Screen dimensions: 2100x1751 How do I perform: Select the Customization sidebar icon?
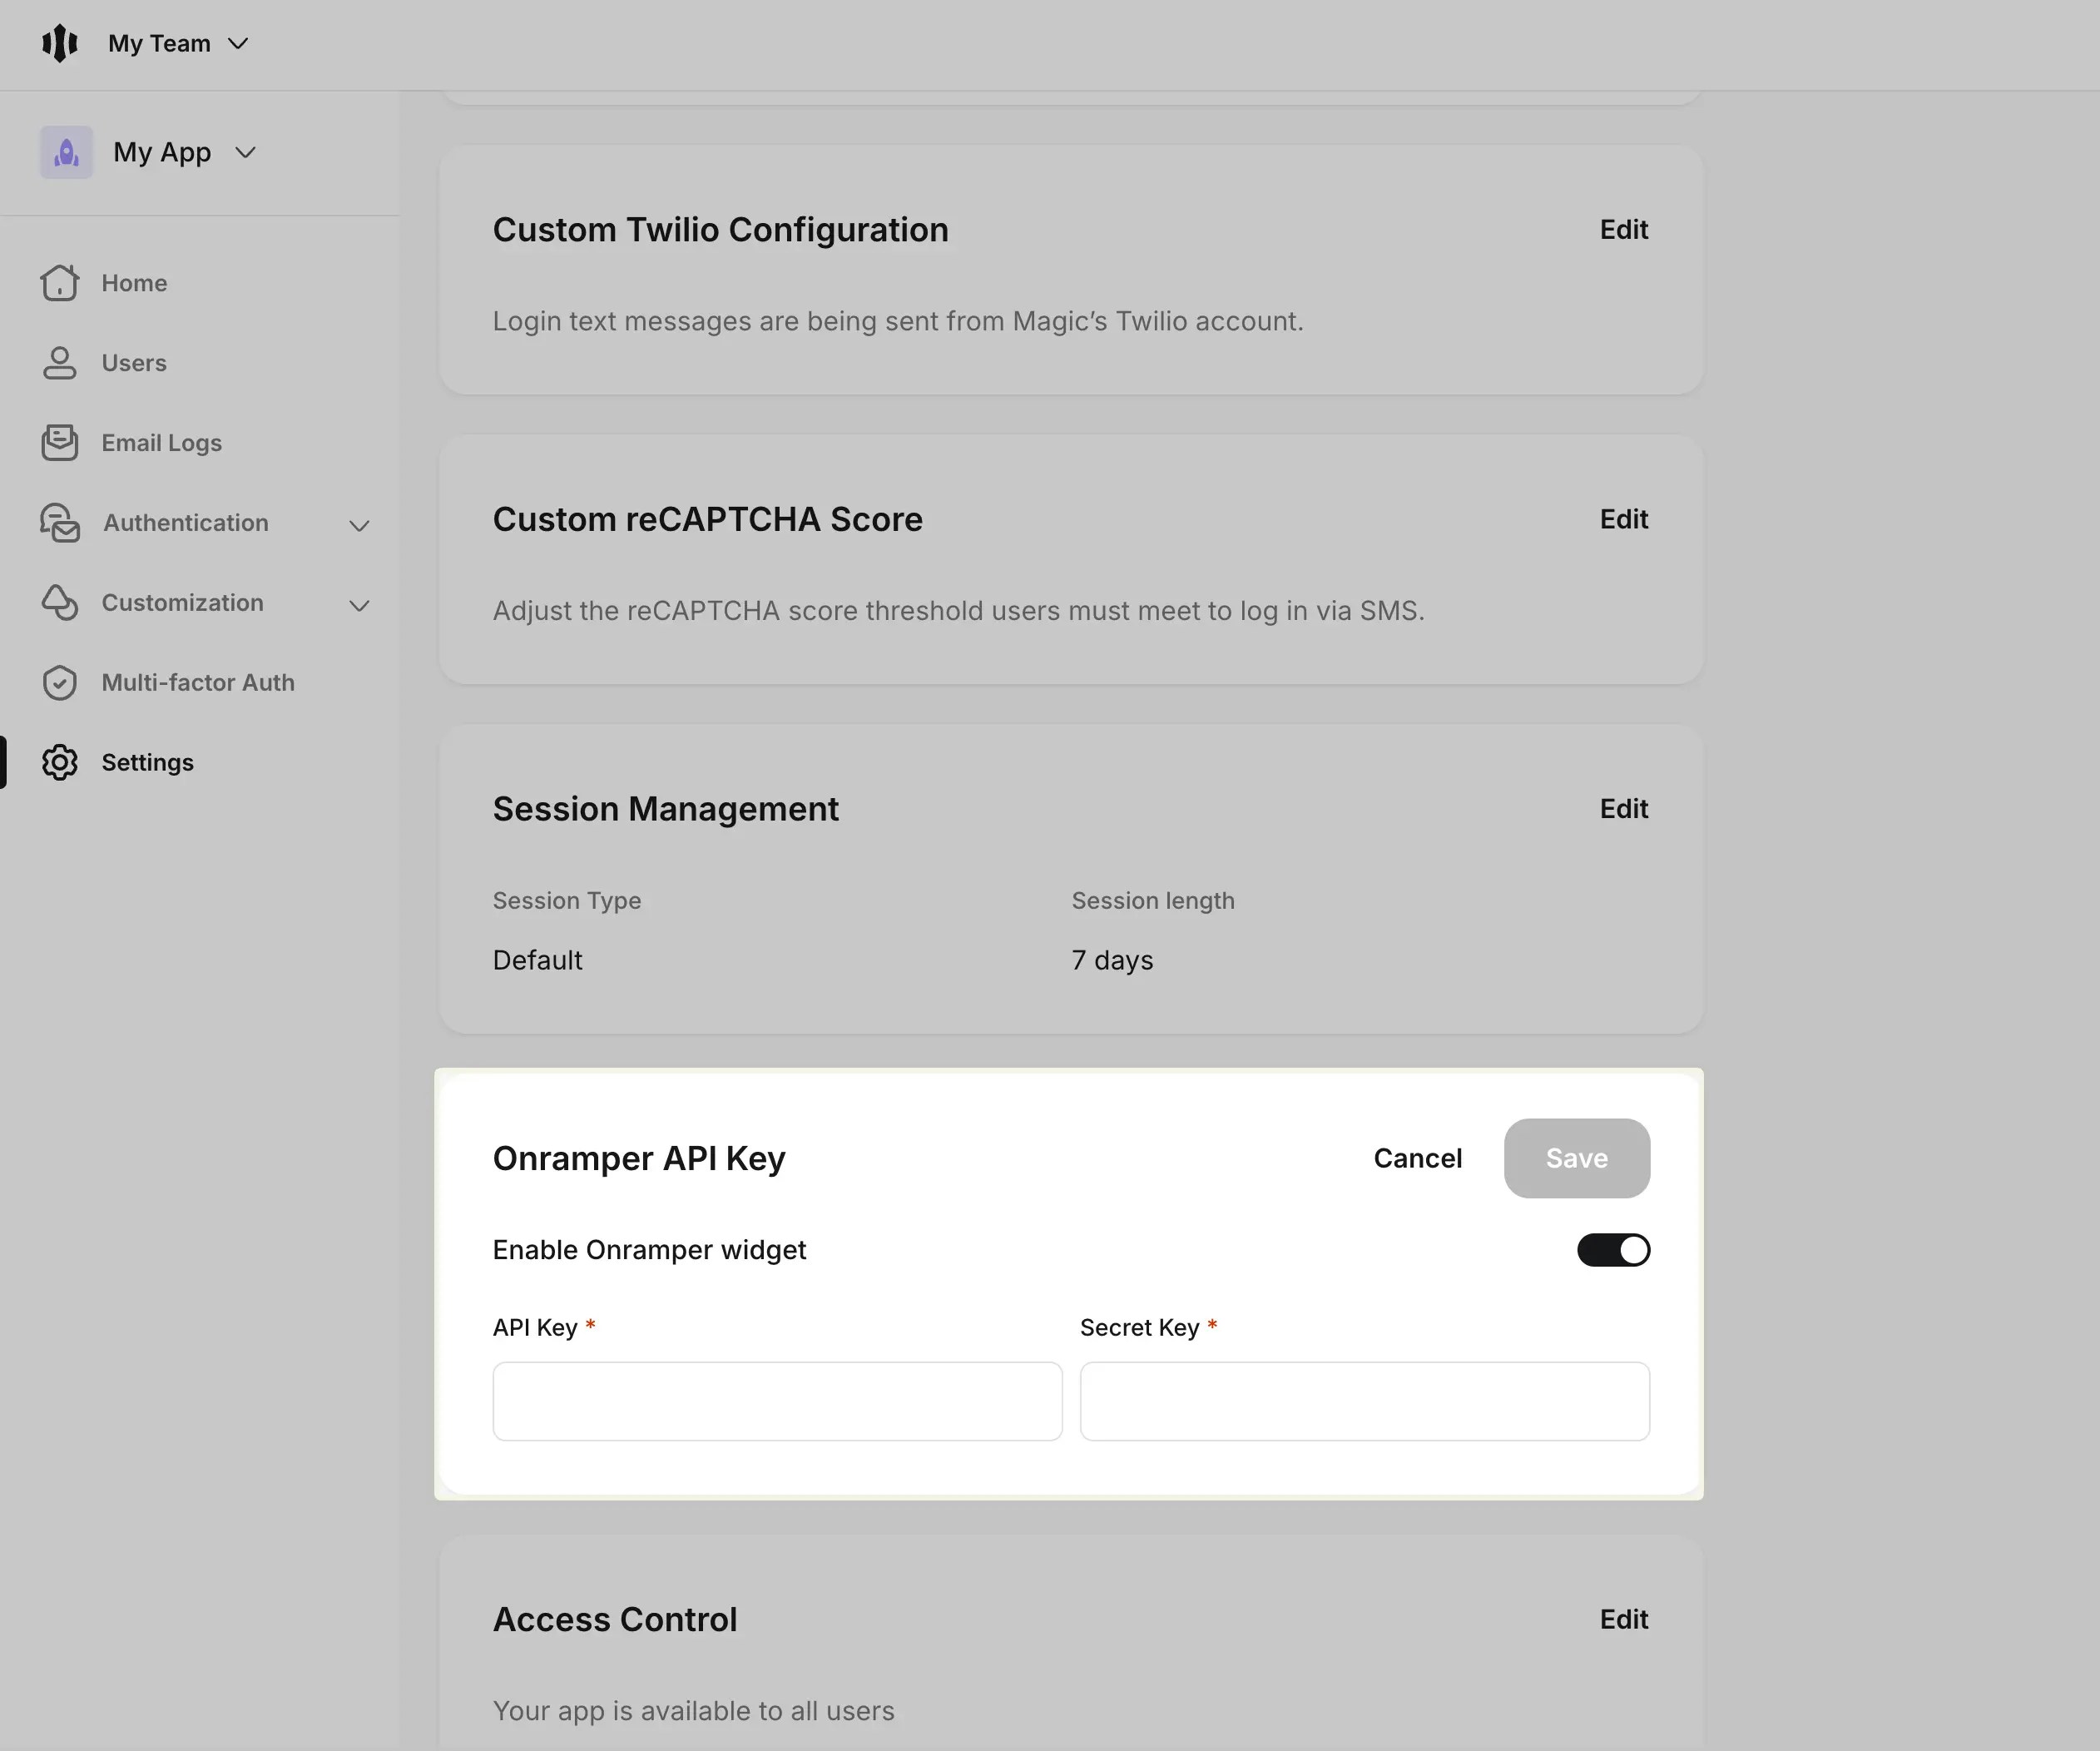click(60, 602)
